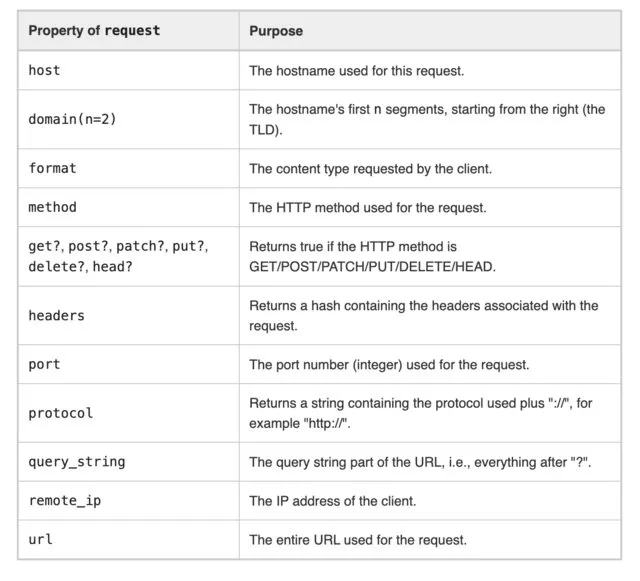
Task: Click "The hostname used for this request" text
Action: (355, 71)
